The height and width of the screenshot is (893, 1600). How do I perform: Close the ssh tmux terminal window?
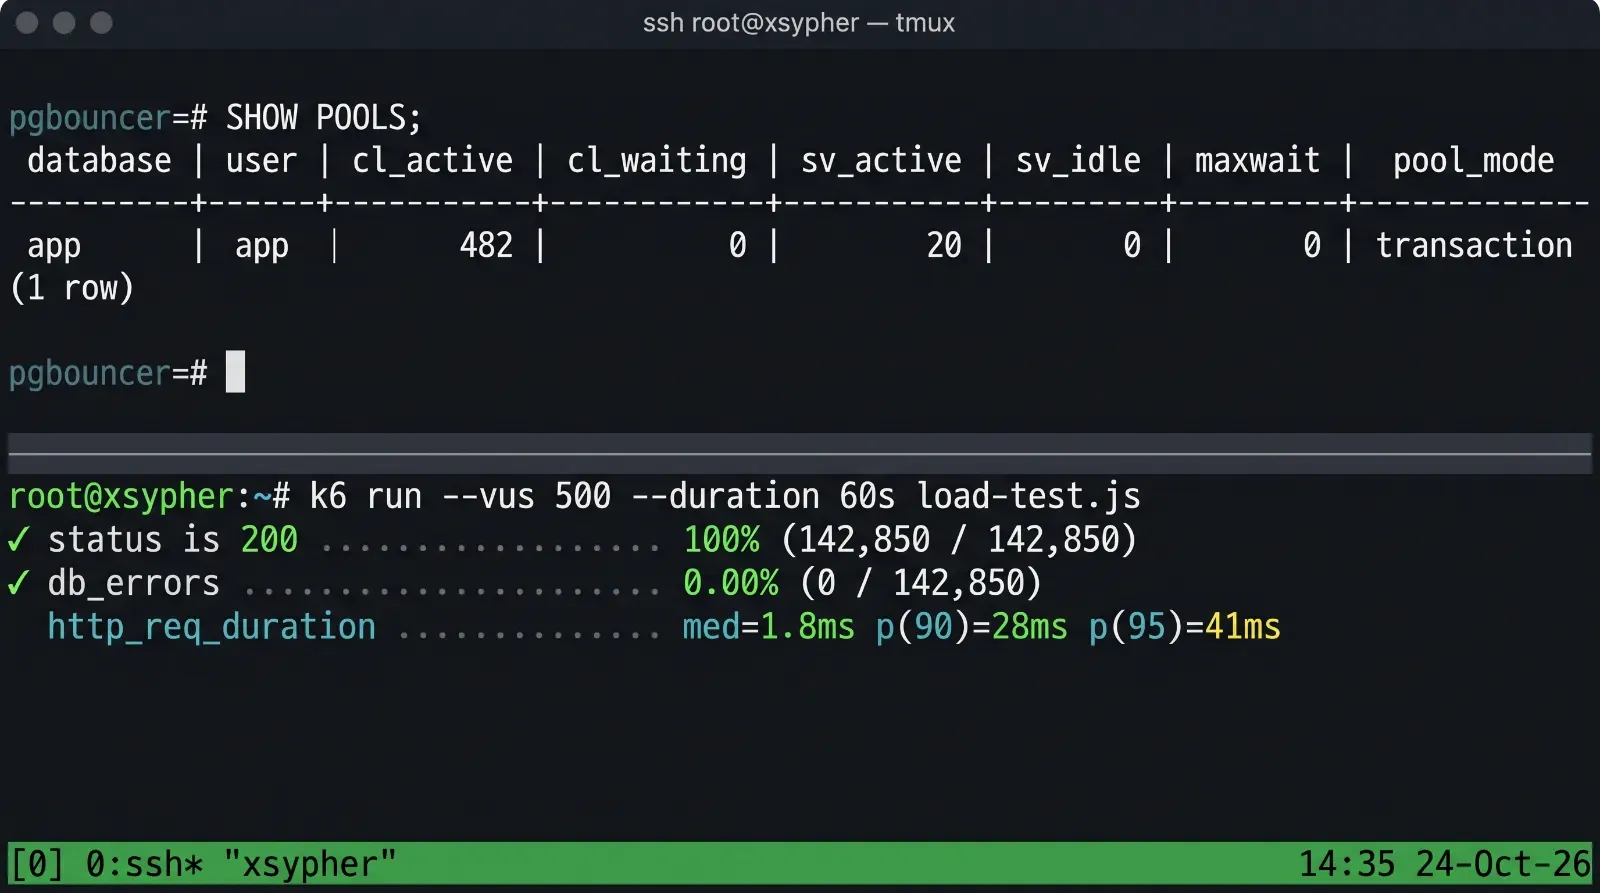pyautogui.click(x=27, y=23)
